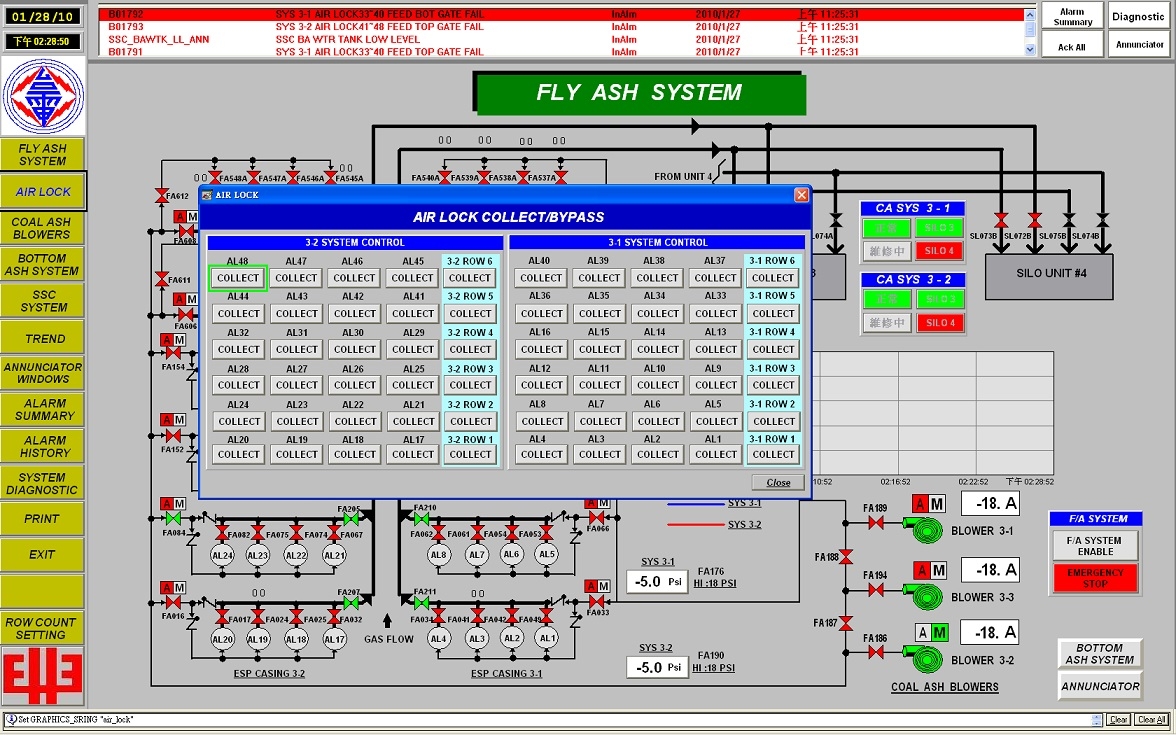The image size is (1176, 735).
Task: Open SSC SYSTEM page
Action: click(x=43, y=301)
